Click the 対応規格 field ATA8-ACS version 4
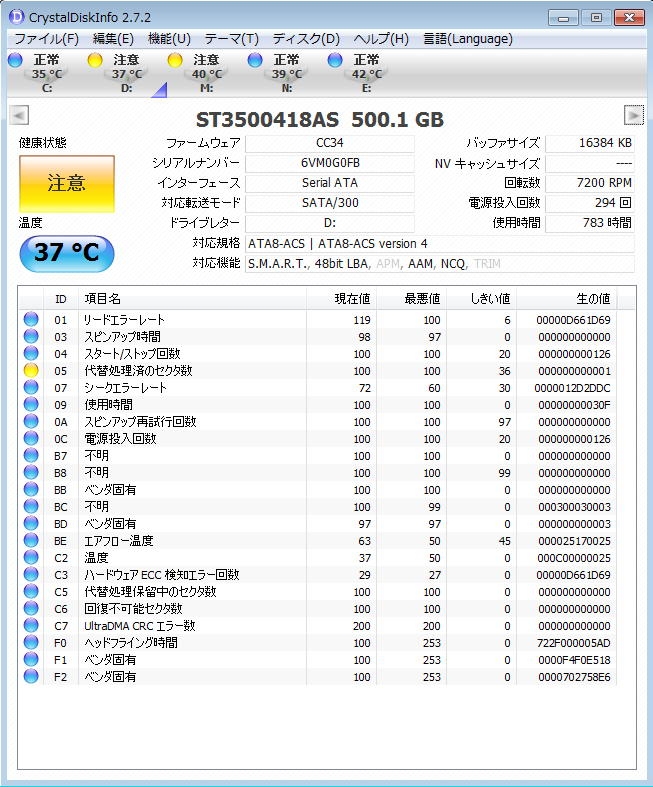Image resolution: width=653 pixels, height=787 pixels. pos(439,244)
